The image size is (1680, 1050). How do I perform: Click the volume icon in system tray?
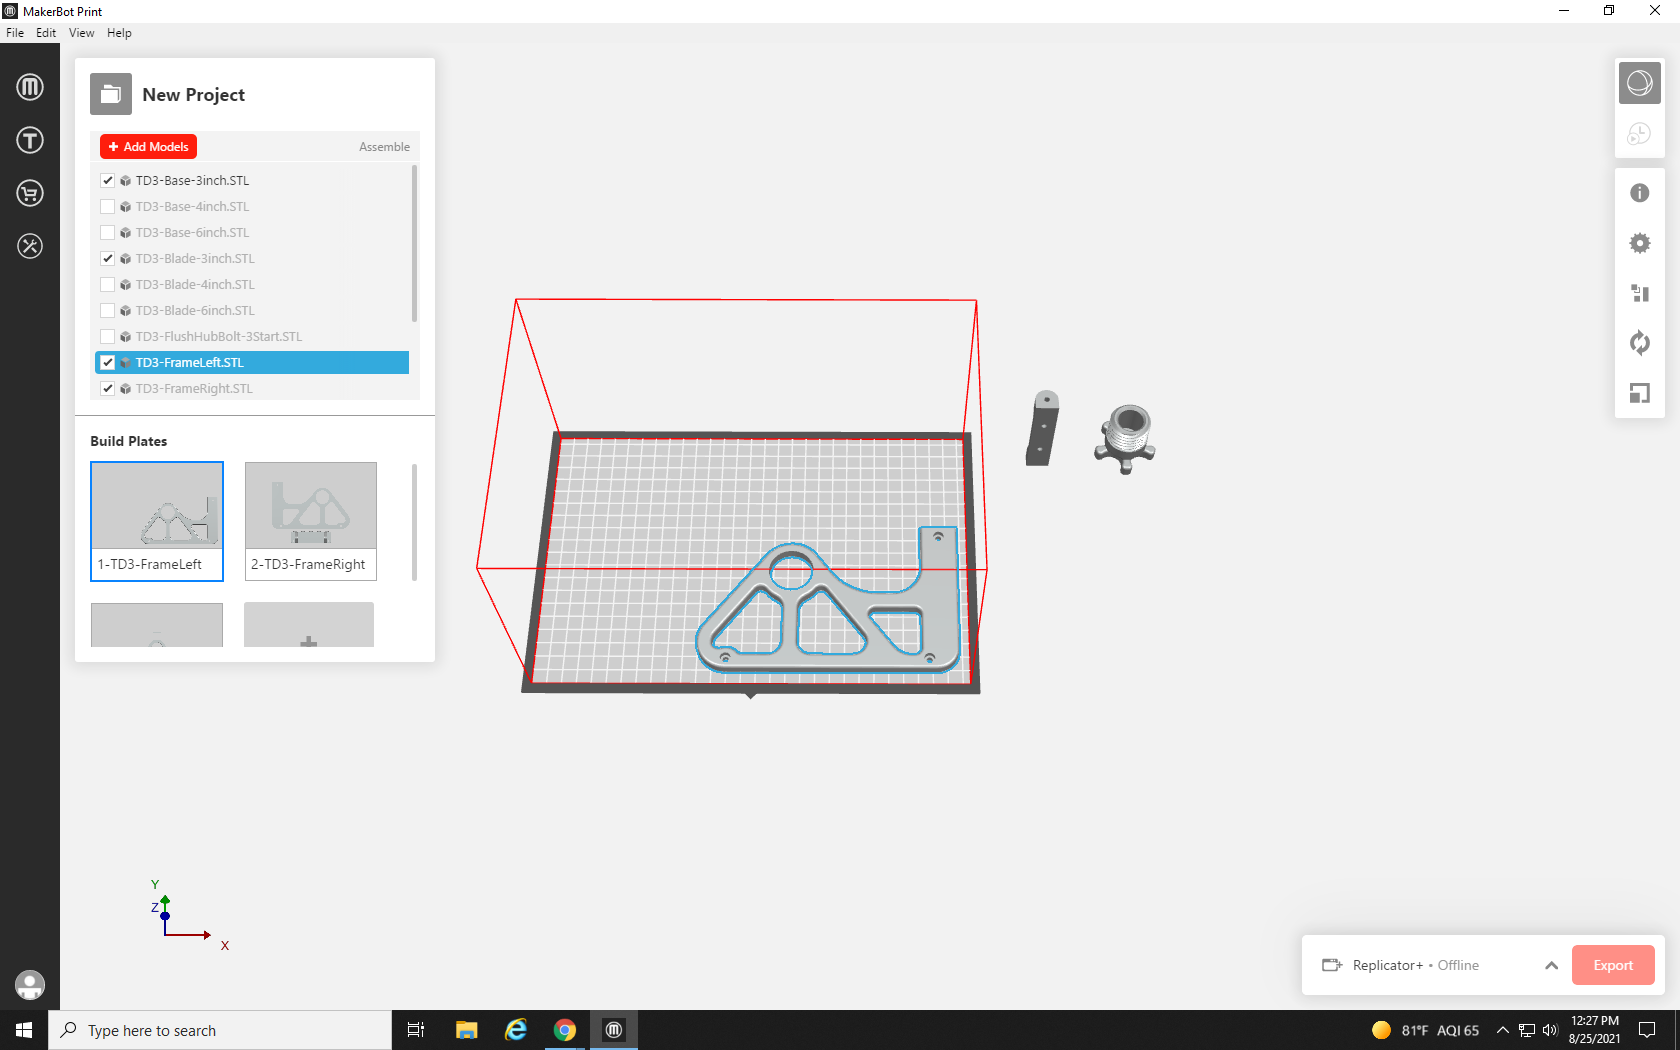tap(1550, 1030)
